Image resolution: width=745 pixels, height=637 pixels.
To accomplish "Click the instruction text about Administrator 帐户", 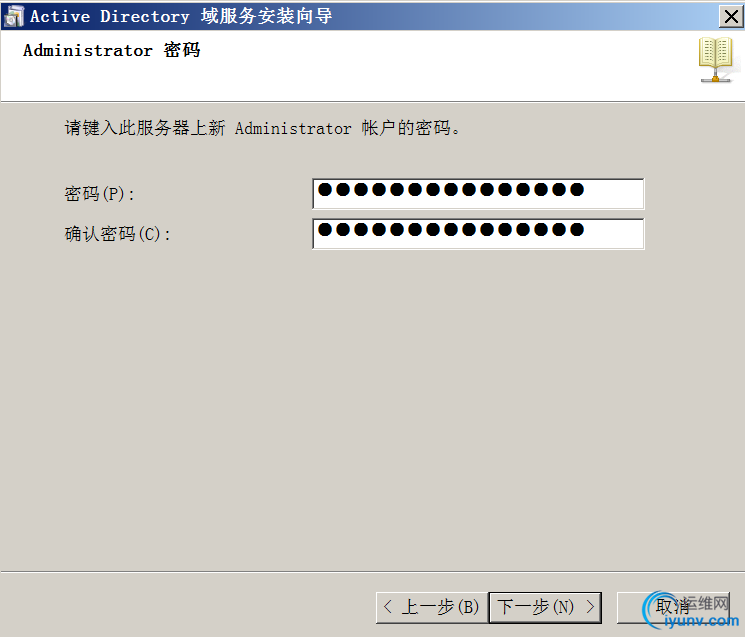I will [262, 128].
